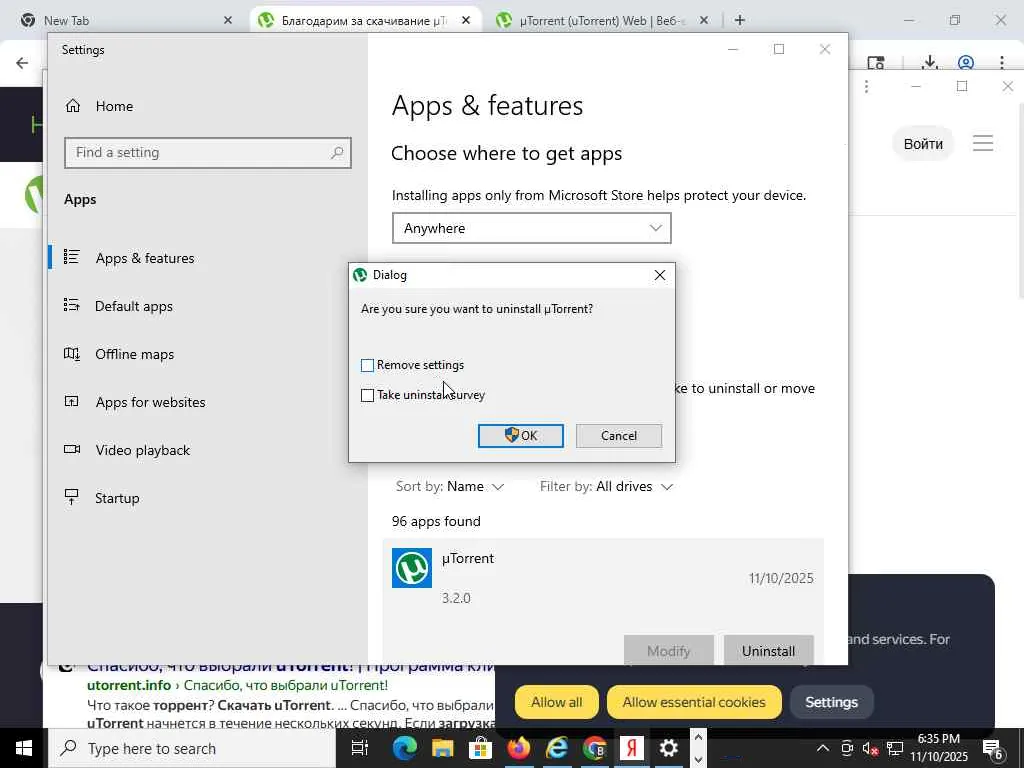The height and width of the screenshot is (768, 1024).
Task: Click the Find a setting search box
Action: [x=208, y=153]
